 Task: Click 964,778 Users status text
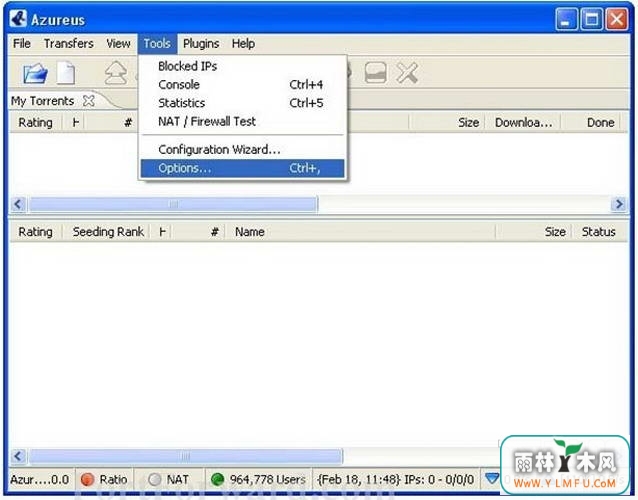[267, 480]
